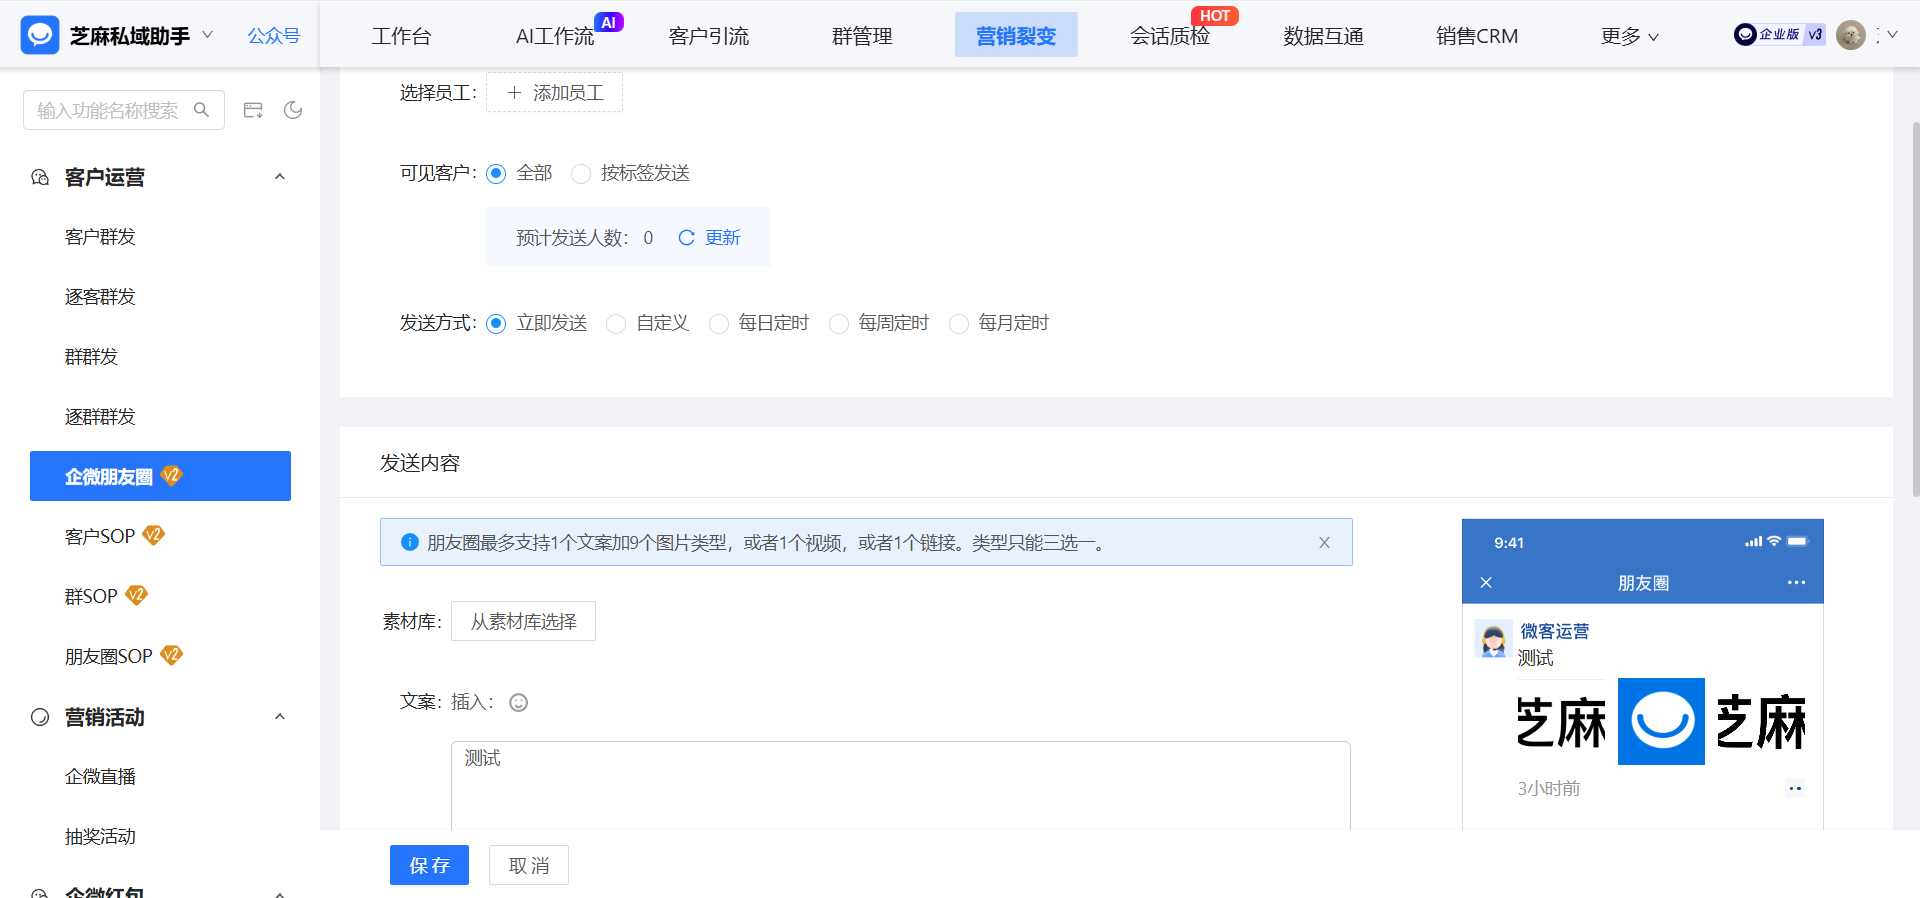Click the page vertical scrollbar
Screen dimensions: 1920x898
point(1914,310)
